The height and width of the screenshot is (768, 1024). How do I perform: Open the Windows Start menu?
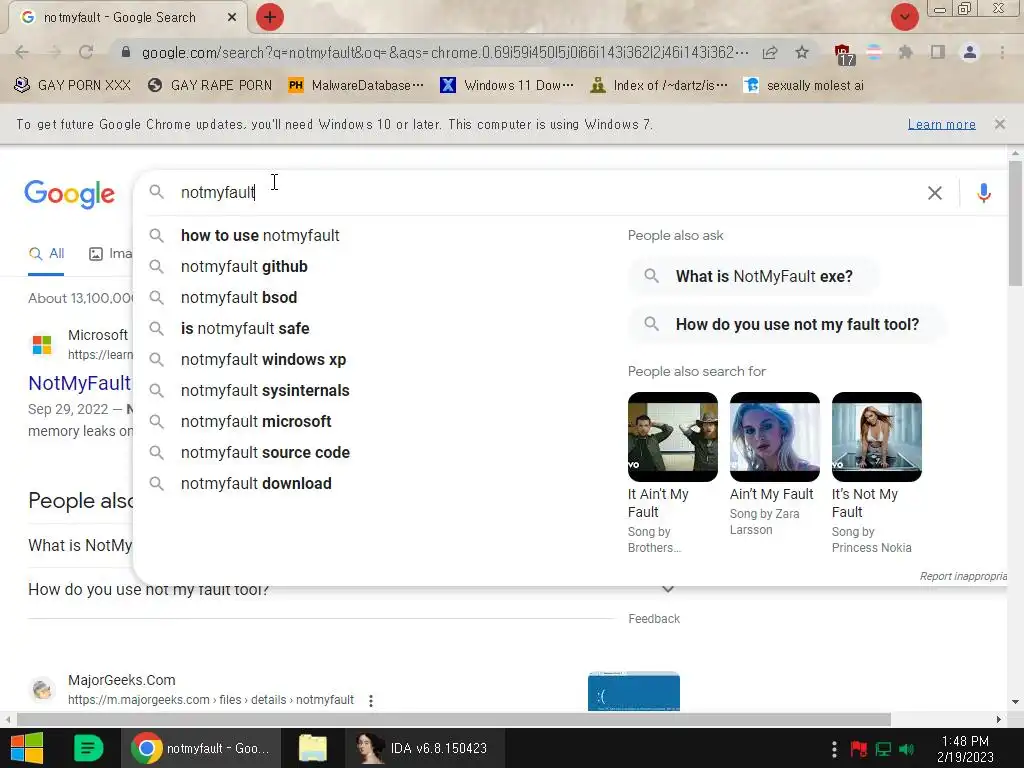click(27, 748)
